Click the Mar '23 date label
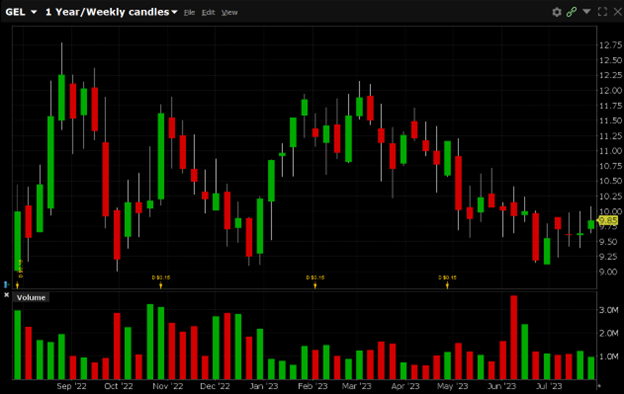The image size is (624, 394). [356, 386]
